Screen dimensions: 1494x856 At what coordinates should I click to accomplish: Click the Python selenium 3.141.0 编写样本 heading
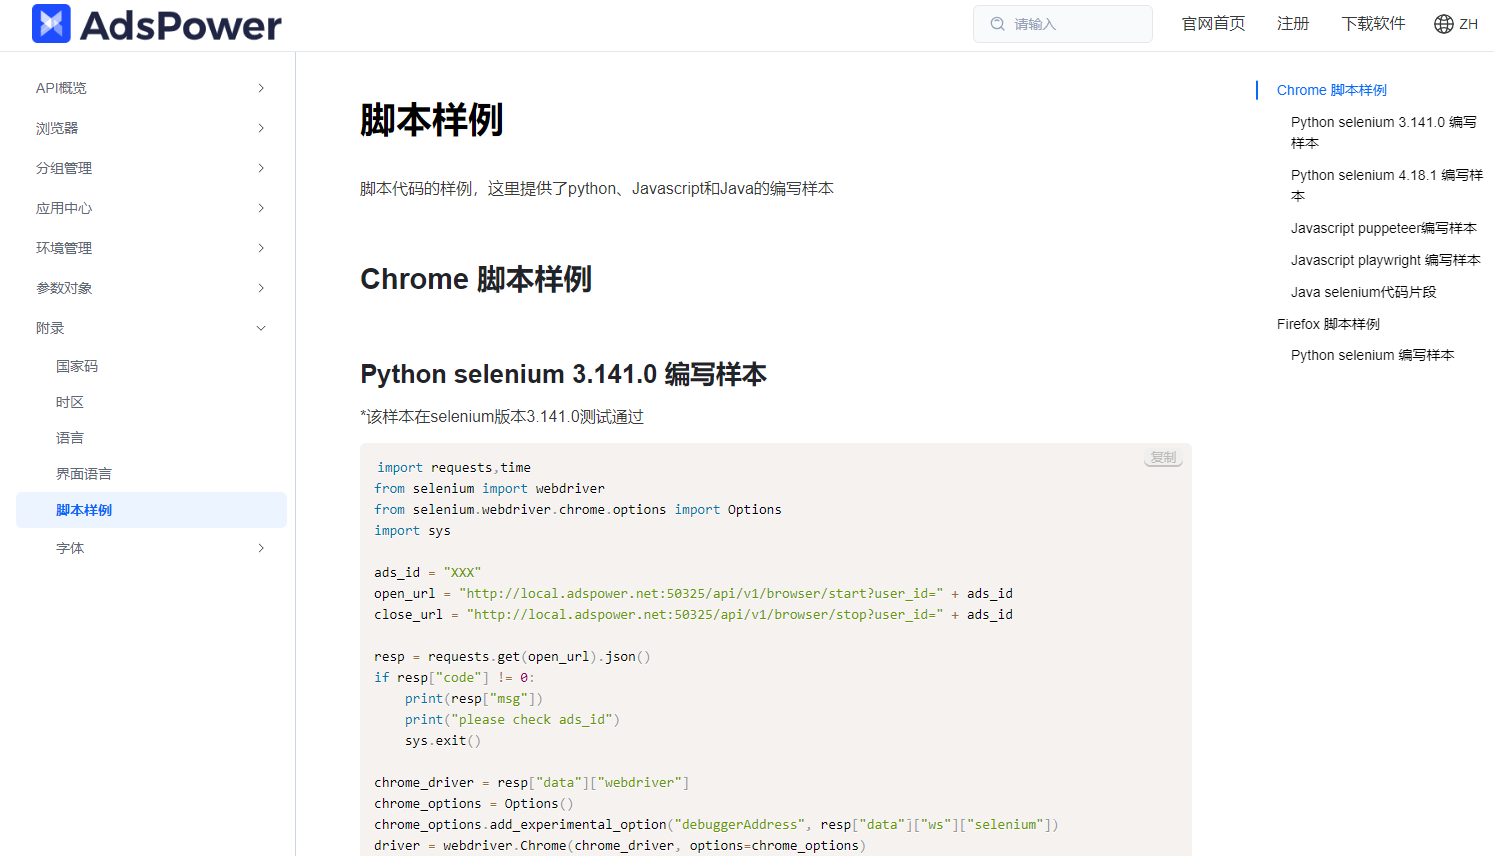(x=563, y=374)
